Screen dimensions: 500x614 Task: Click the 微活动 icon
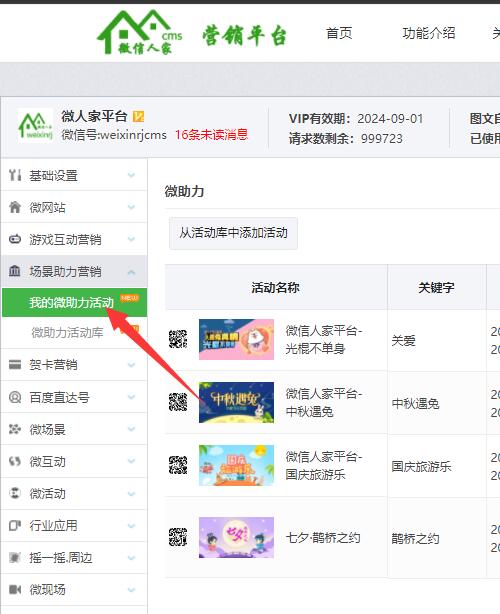click(15, 493)
